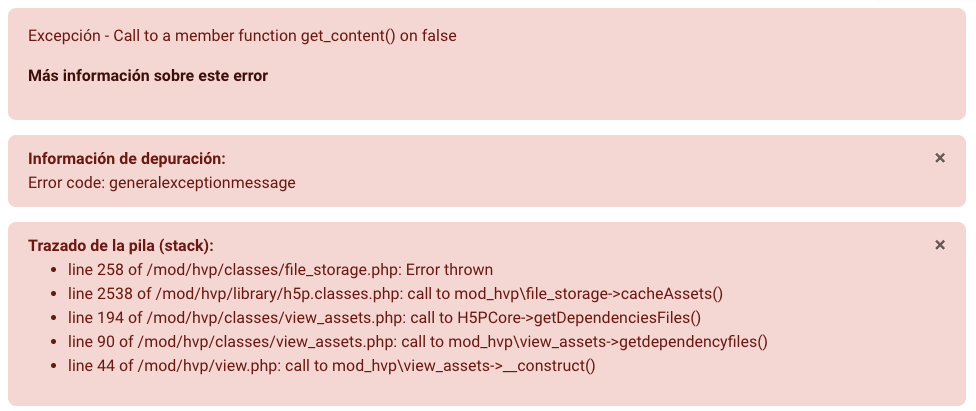The image size is (976, 411).
Task: Select the 'Trazado de la pila (stack):' heading
Action: click(121, 246)
